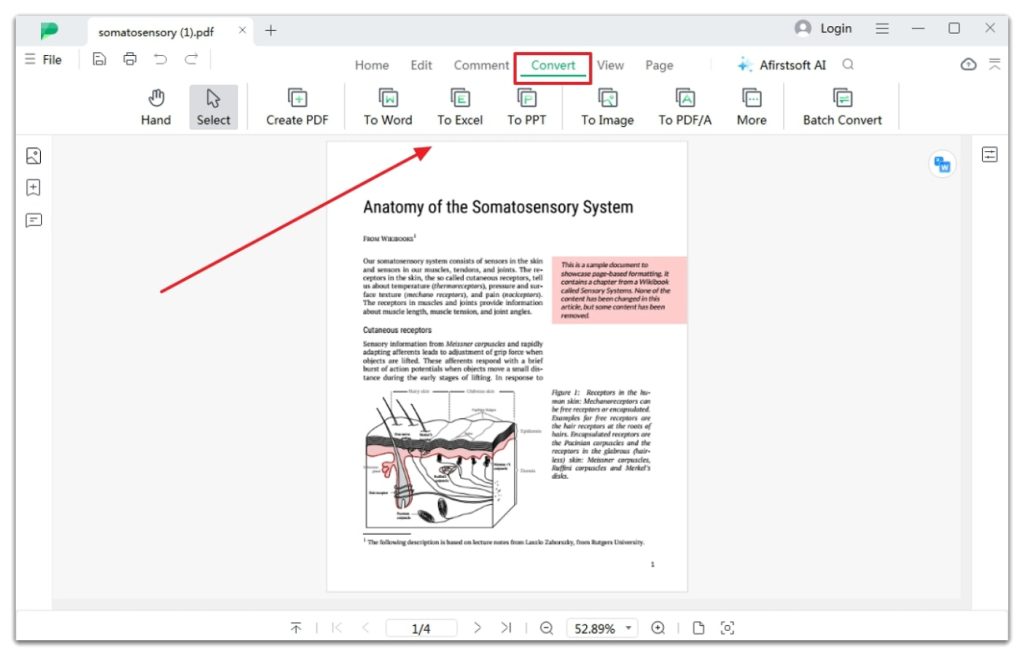
Task: Click the floating translate button
Action: [x=942, y=164]
